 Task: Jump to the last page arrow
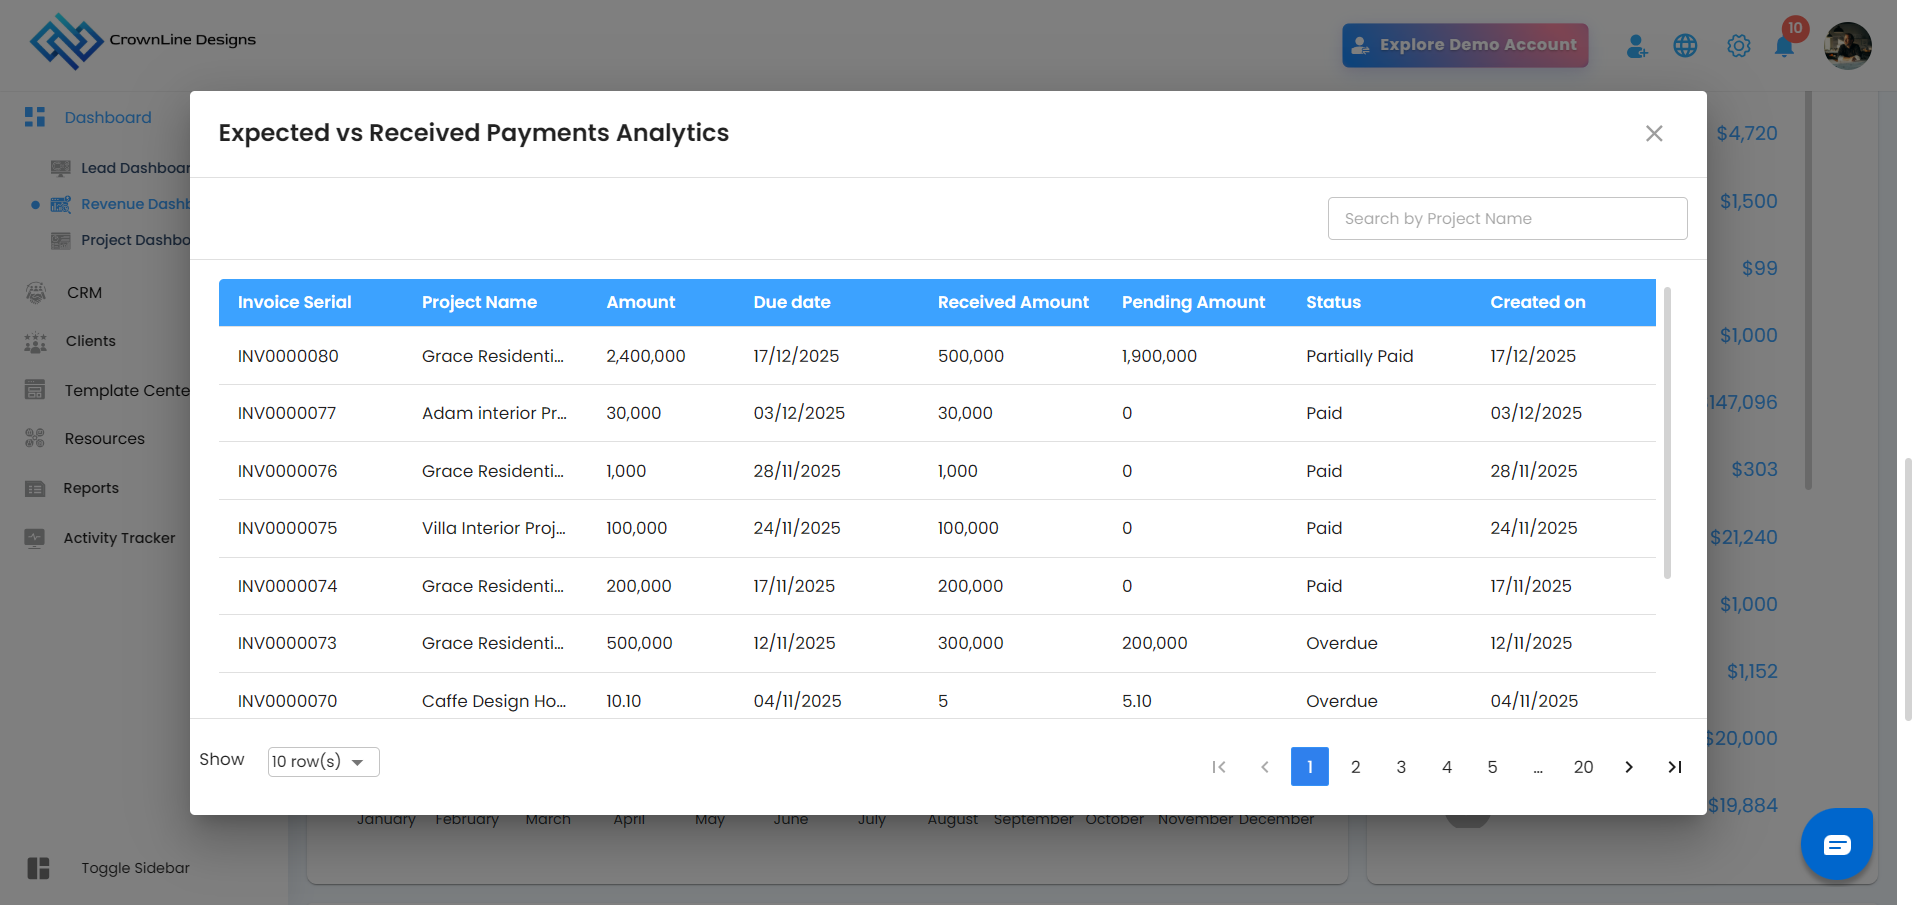[x=1675, y=767]
